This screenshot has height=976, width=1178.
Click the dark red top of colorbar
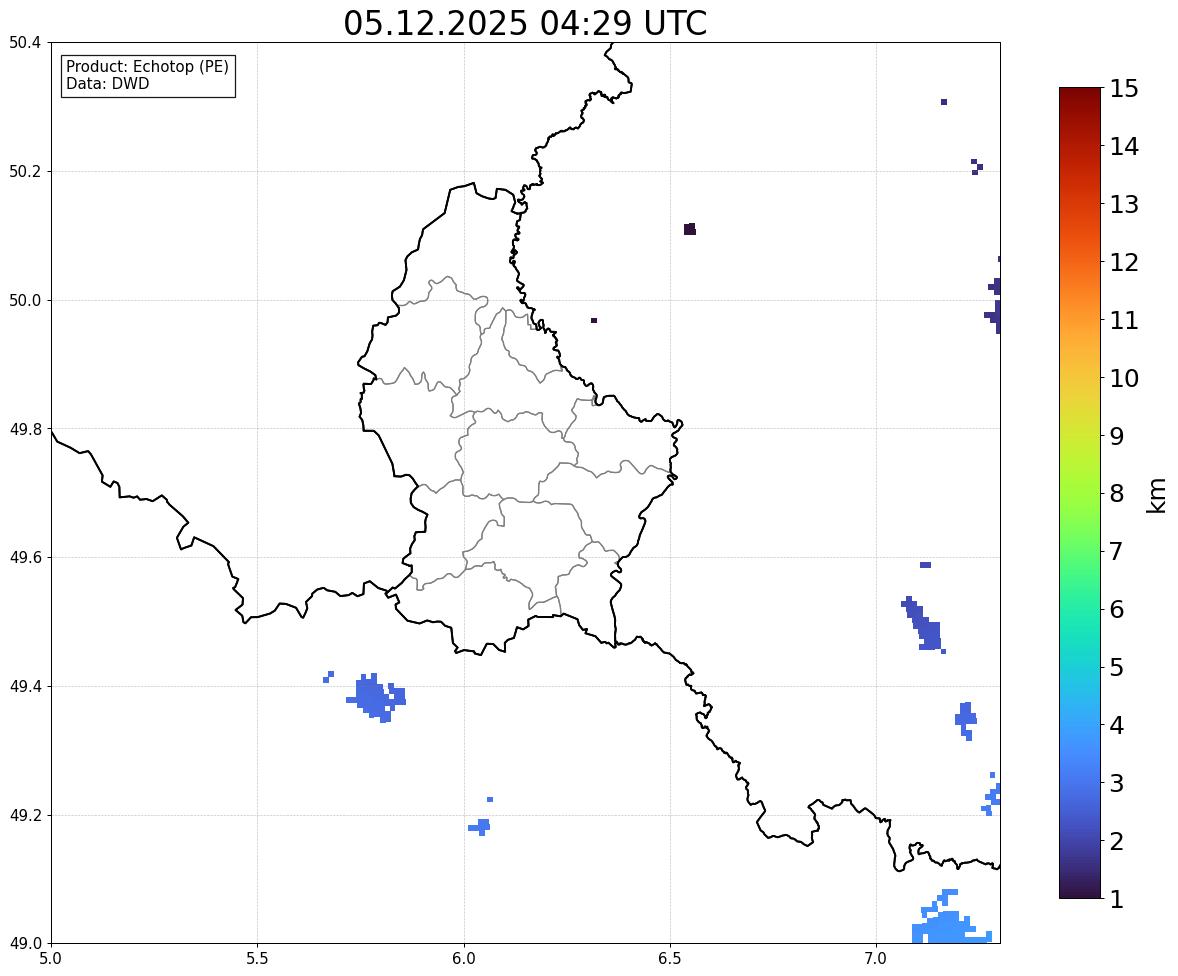(1080, 98)
